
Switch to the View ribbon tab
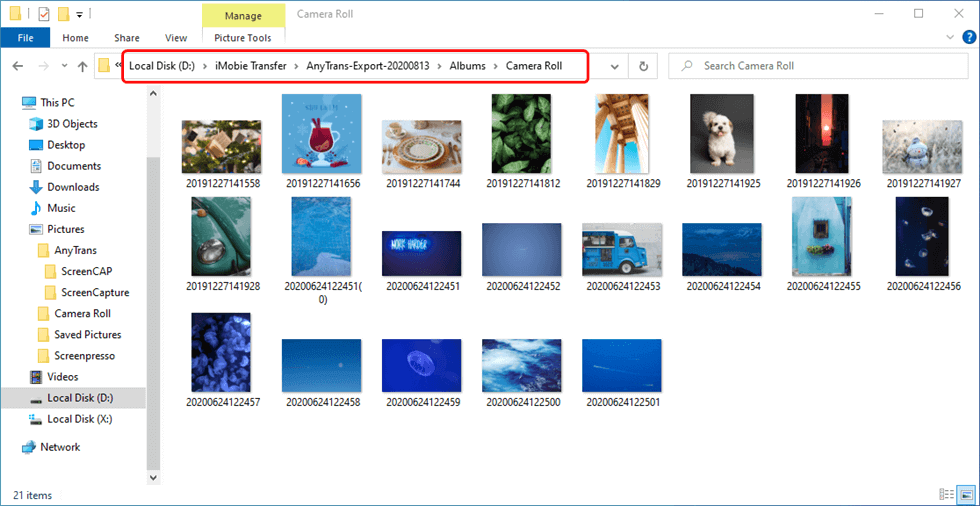coord(176,38)
